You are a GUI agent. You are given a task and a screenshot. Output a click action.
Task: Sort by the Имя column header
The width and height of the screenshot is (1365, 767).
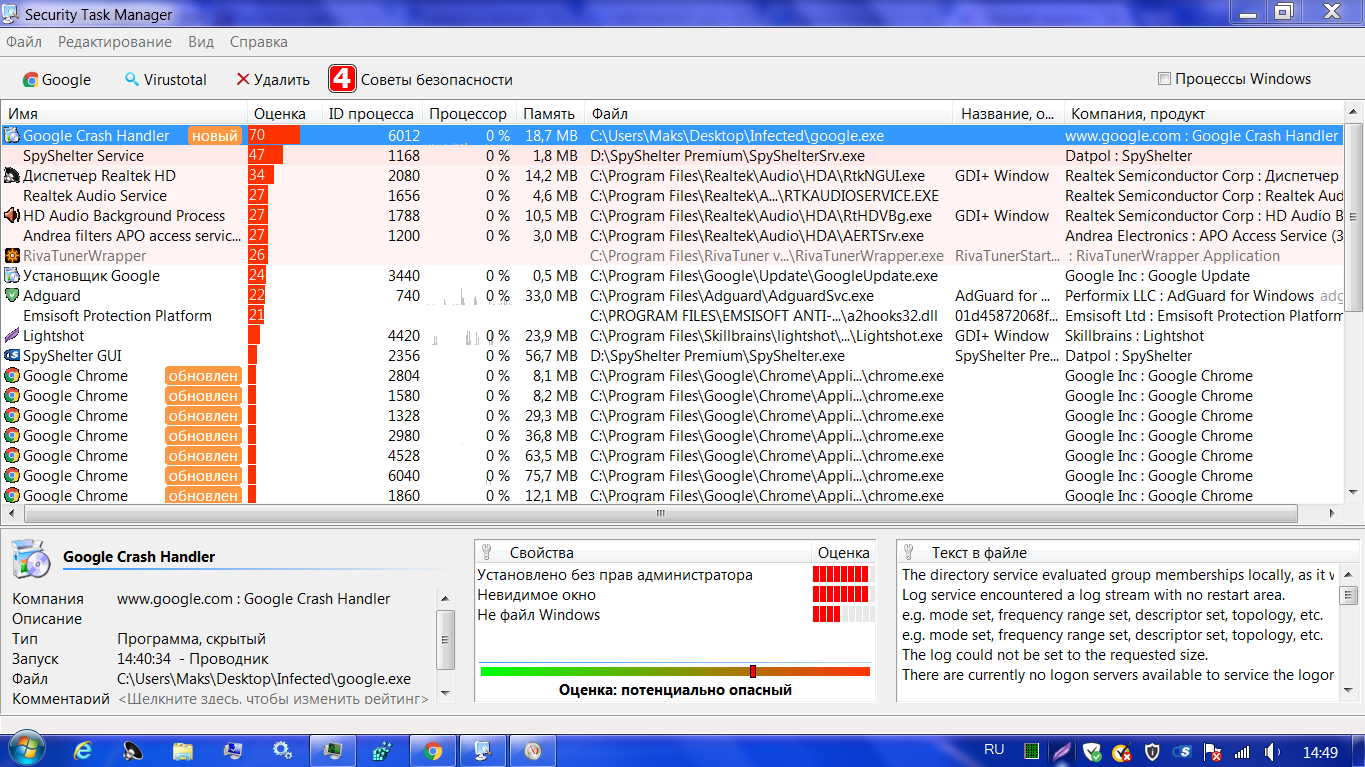[124, 114]
